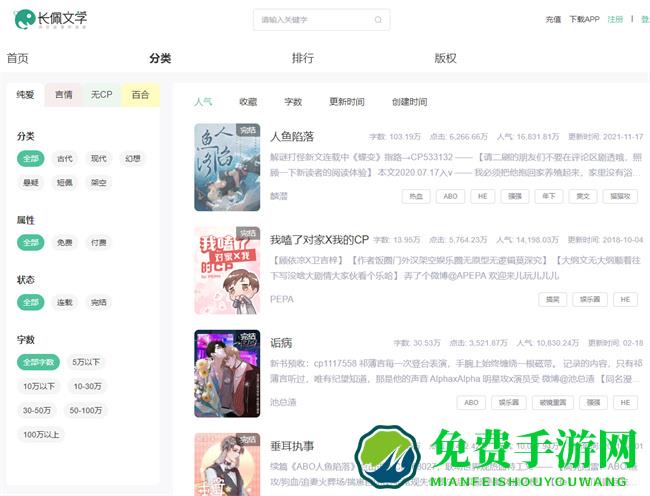Sort the list by 收藏
Screen dimensions: 650x496
point(248,102)
